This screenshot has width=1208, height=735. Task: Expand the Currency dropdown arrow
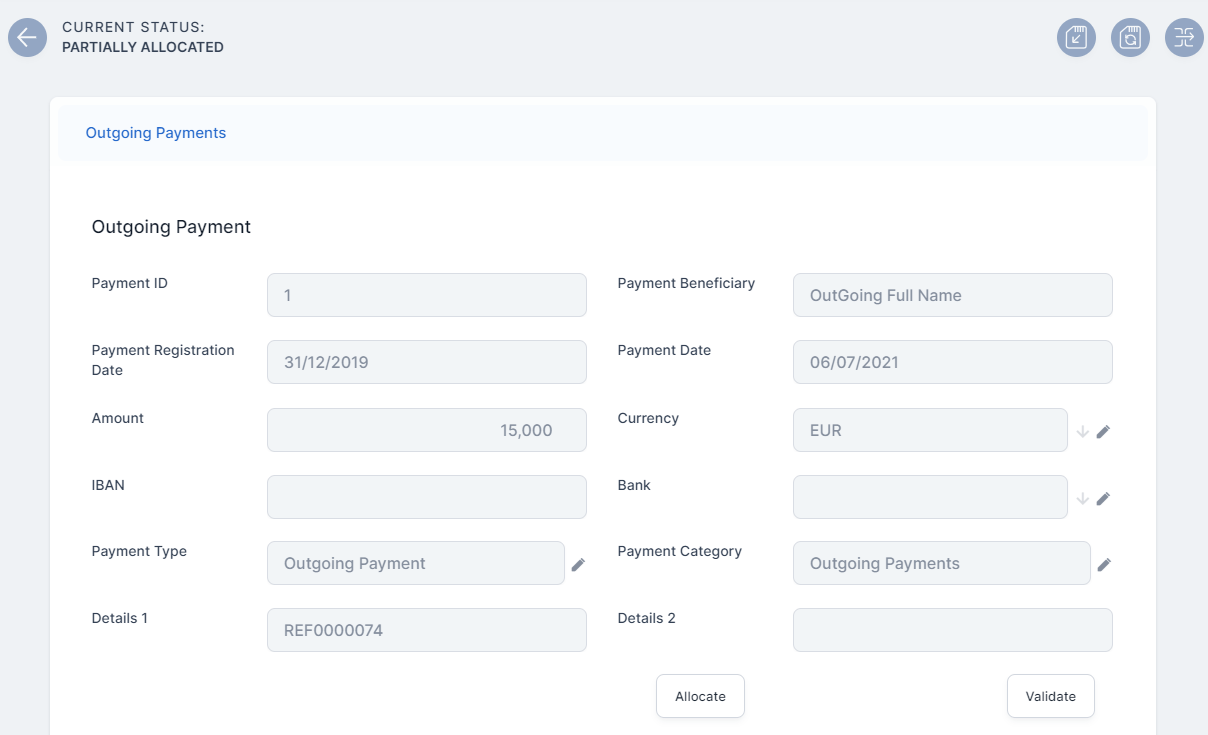[1082, 431]
